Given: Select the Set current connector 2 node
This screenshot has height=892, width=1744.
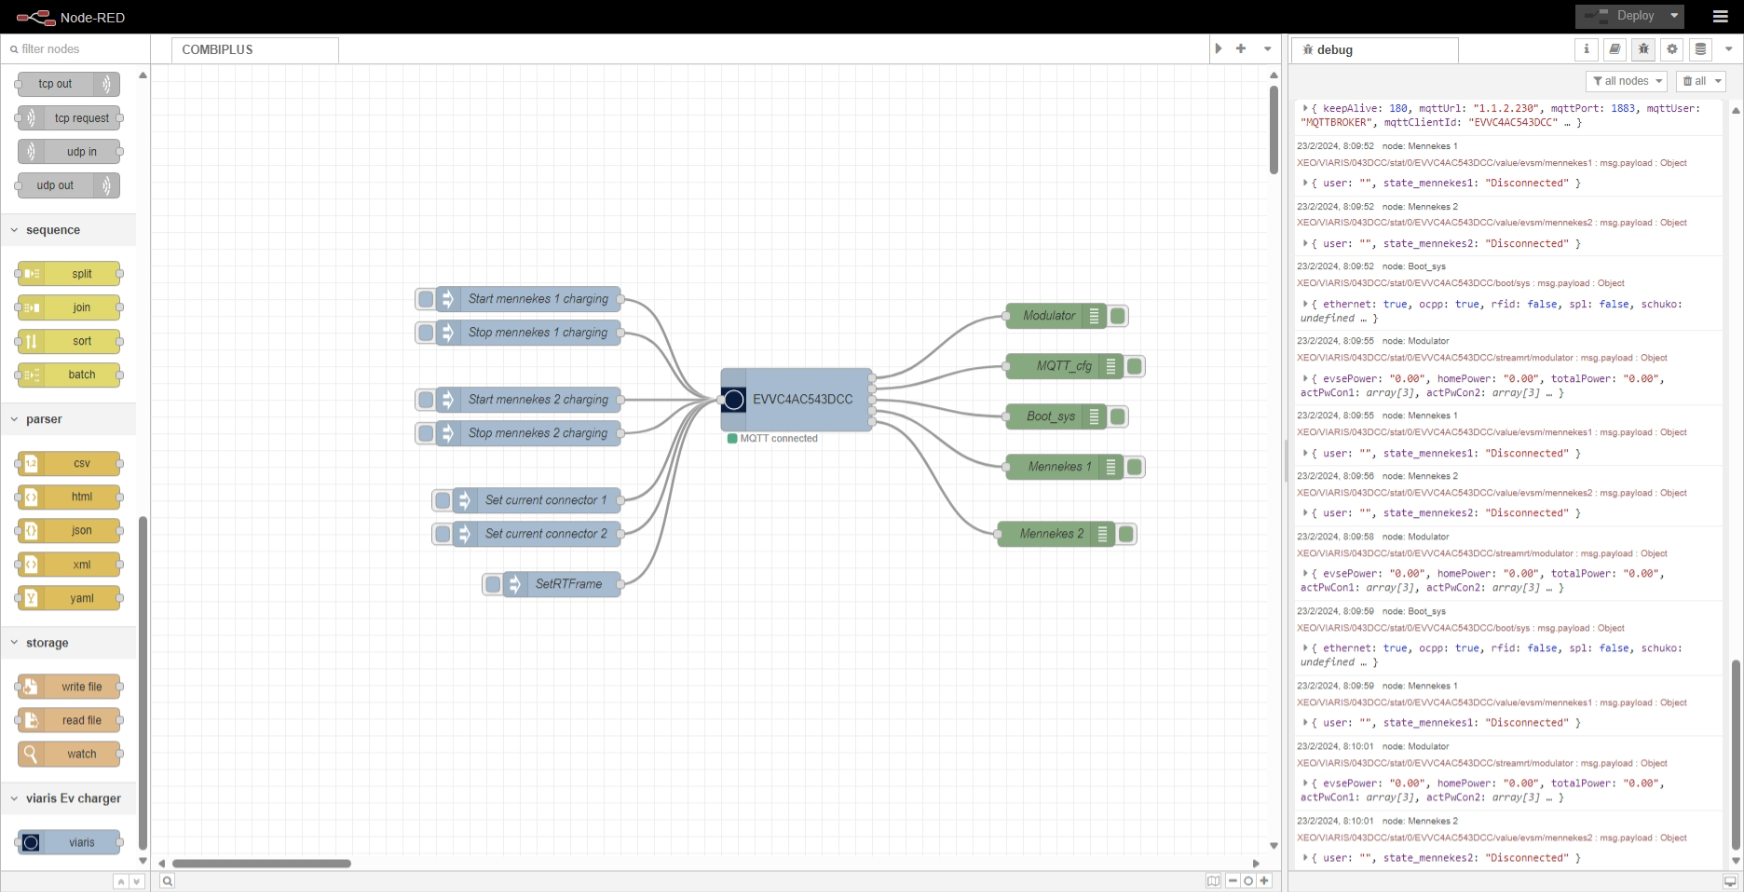Looking at the screenshot, I should (x=537, y=534).
